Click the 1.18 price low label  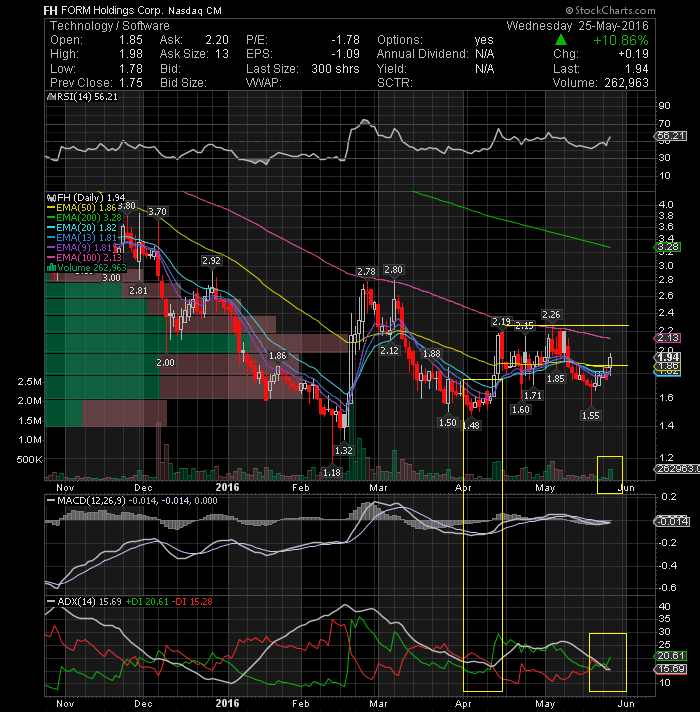pyautogui.click(x=332, y=473)
